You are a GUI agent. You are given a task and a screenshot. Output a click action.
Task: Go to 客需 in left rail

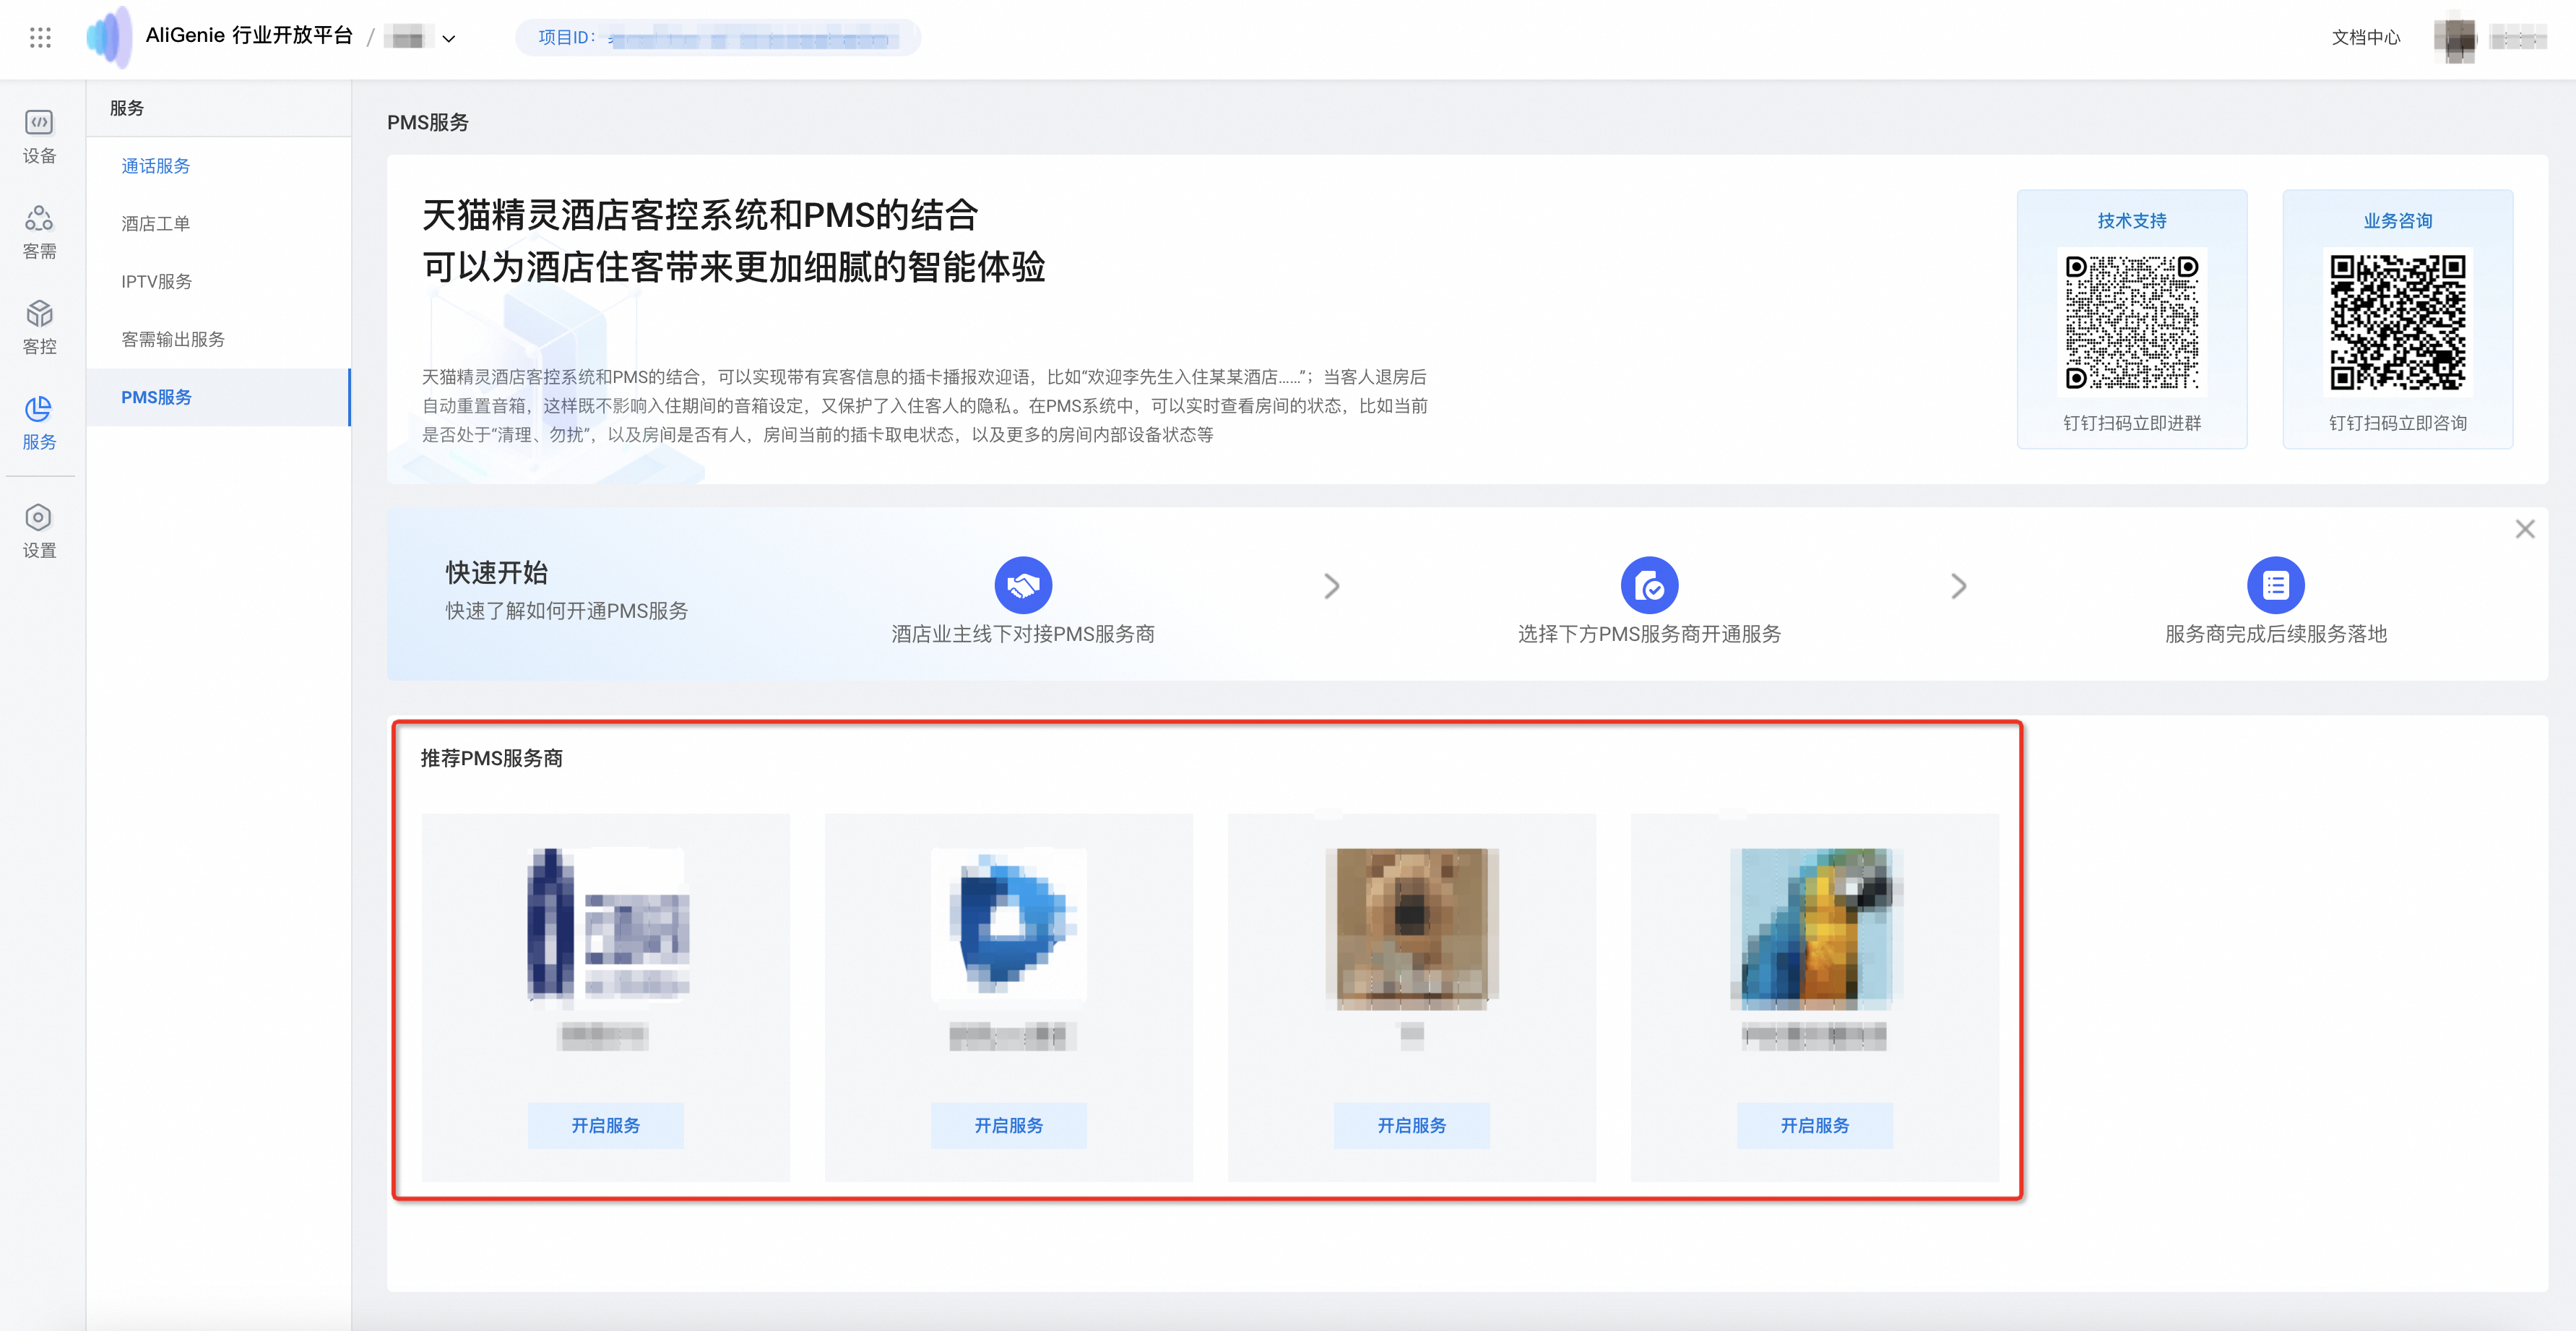pyautogui.click(x=39, y=232)
